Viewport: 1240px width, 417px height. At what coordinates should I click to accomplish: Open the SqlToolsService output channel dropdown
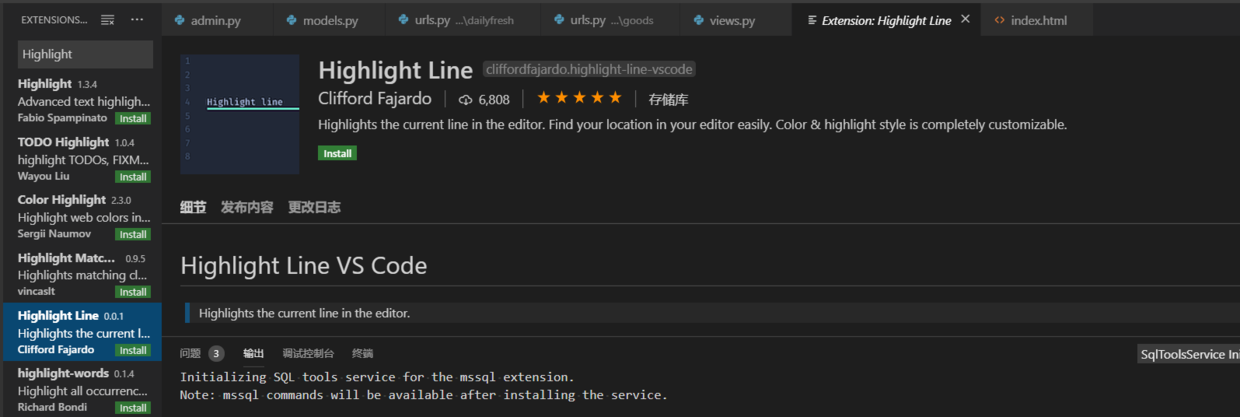coord(1189,354)
